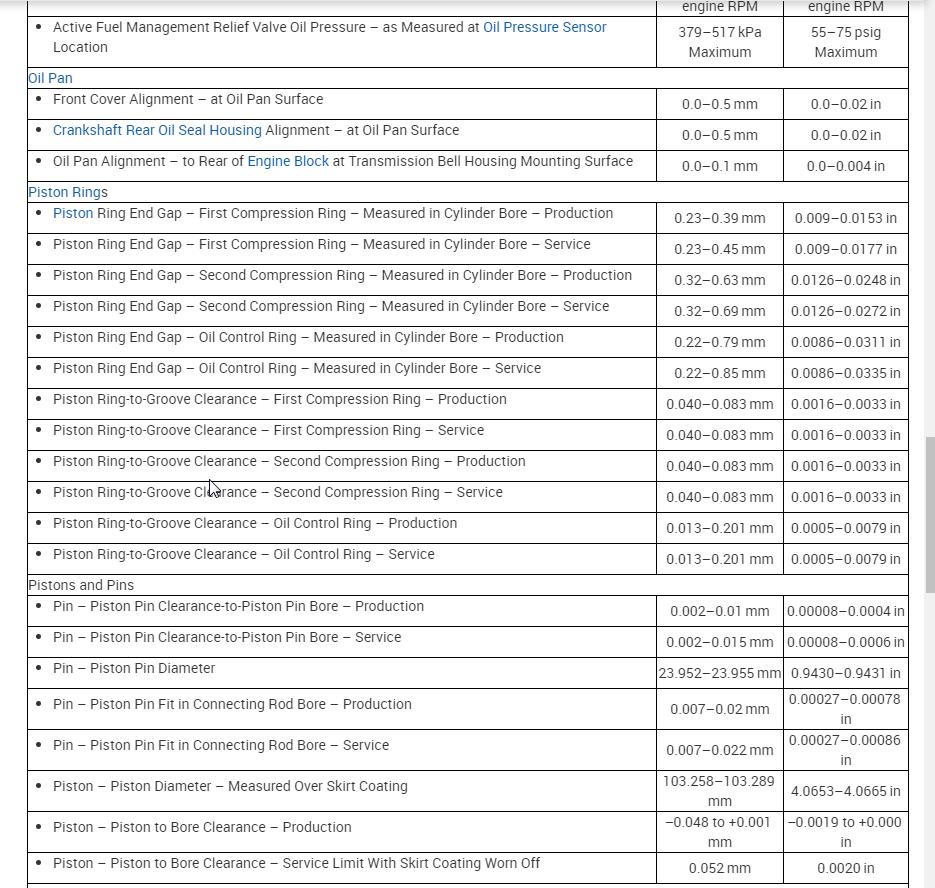Select the −0.048 to +0.001 mm cell

pyautogui.click(x=720, y=833)
